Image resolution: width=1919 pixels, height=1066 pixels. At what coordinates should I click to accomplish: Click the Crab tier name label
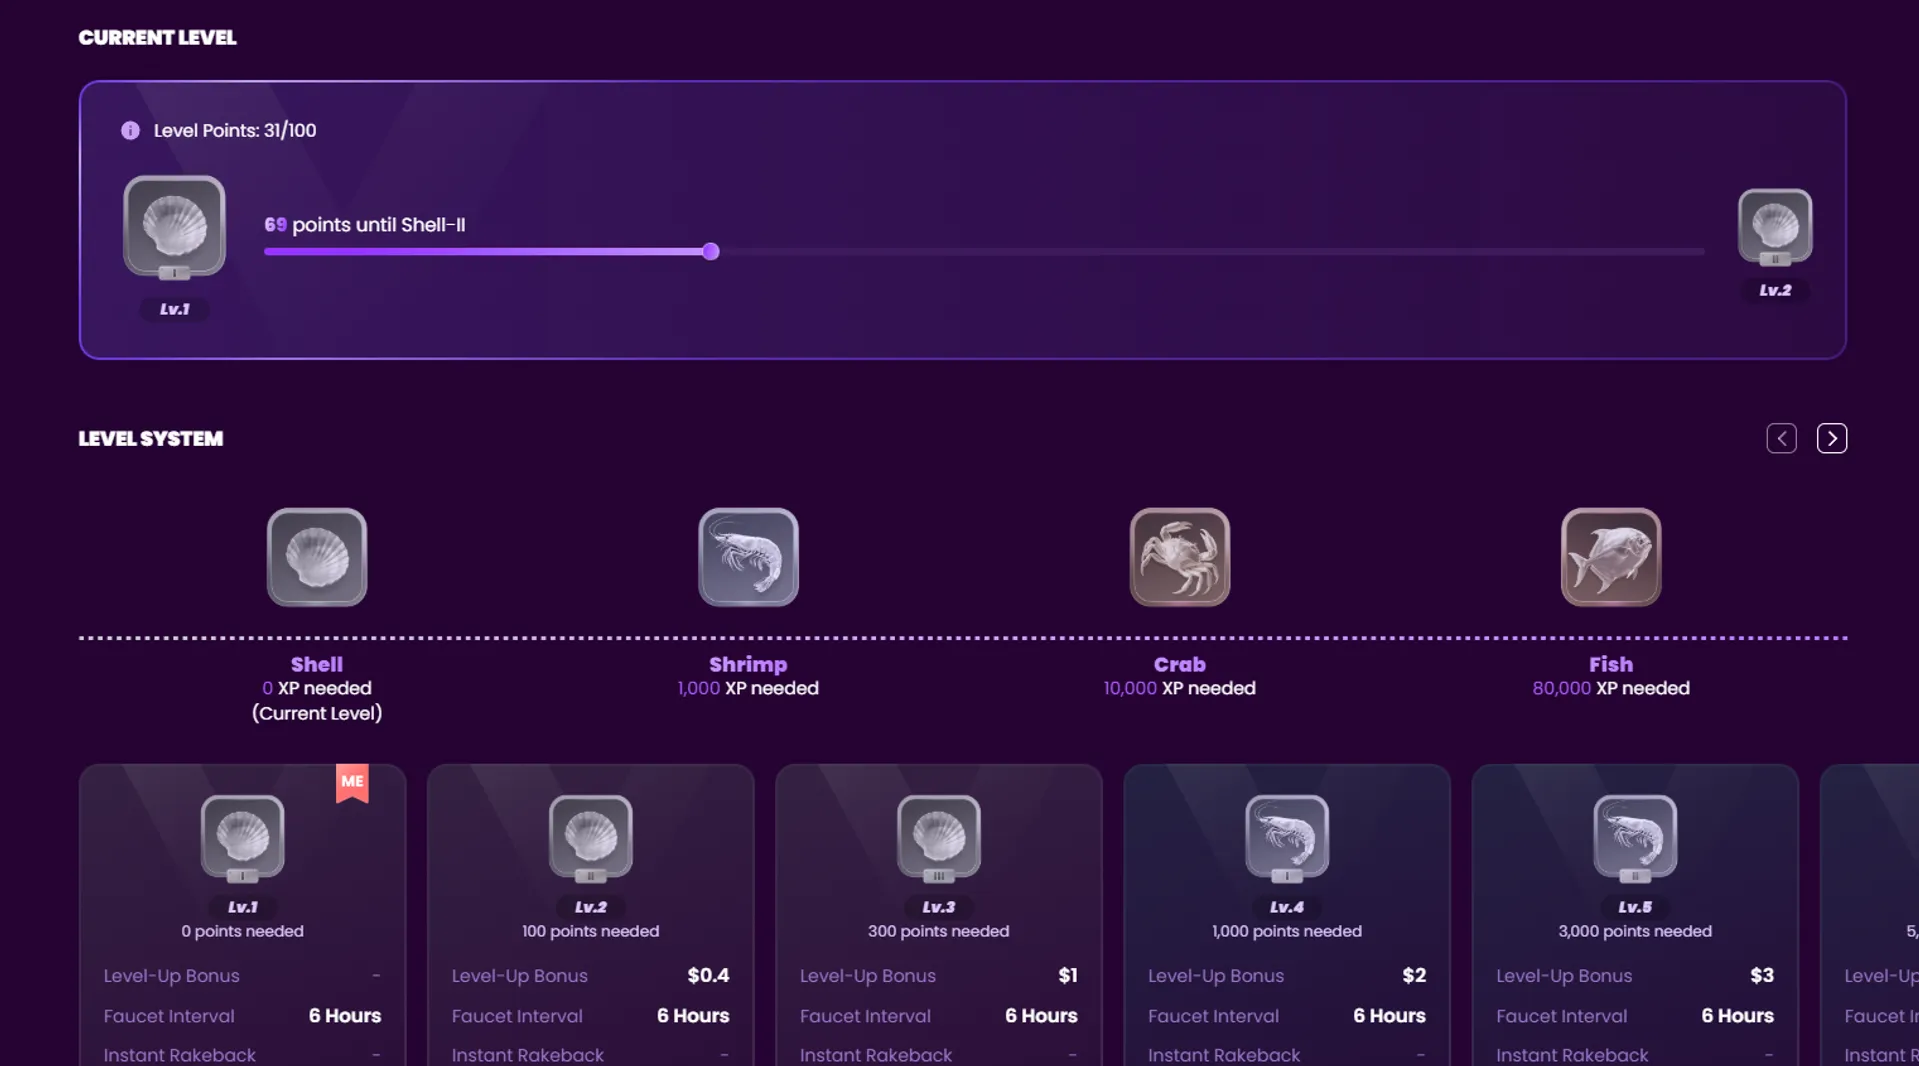[1179, 664]
